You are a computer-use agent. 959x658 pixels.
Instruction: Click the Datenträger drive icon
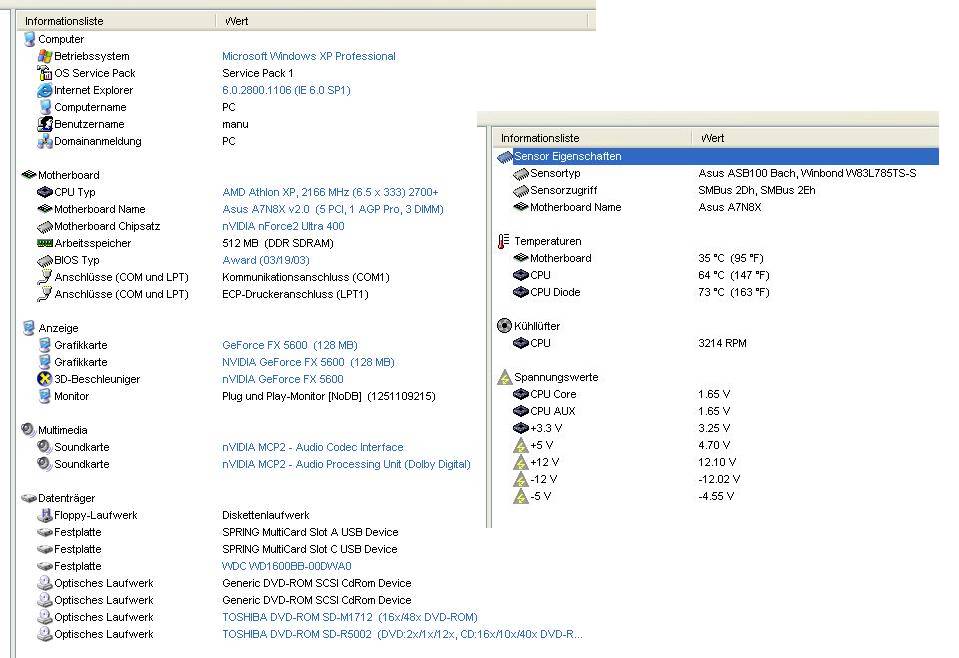click(x=29, y=498)
